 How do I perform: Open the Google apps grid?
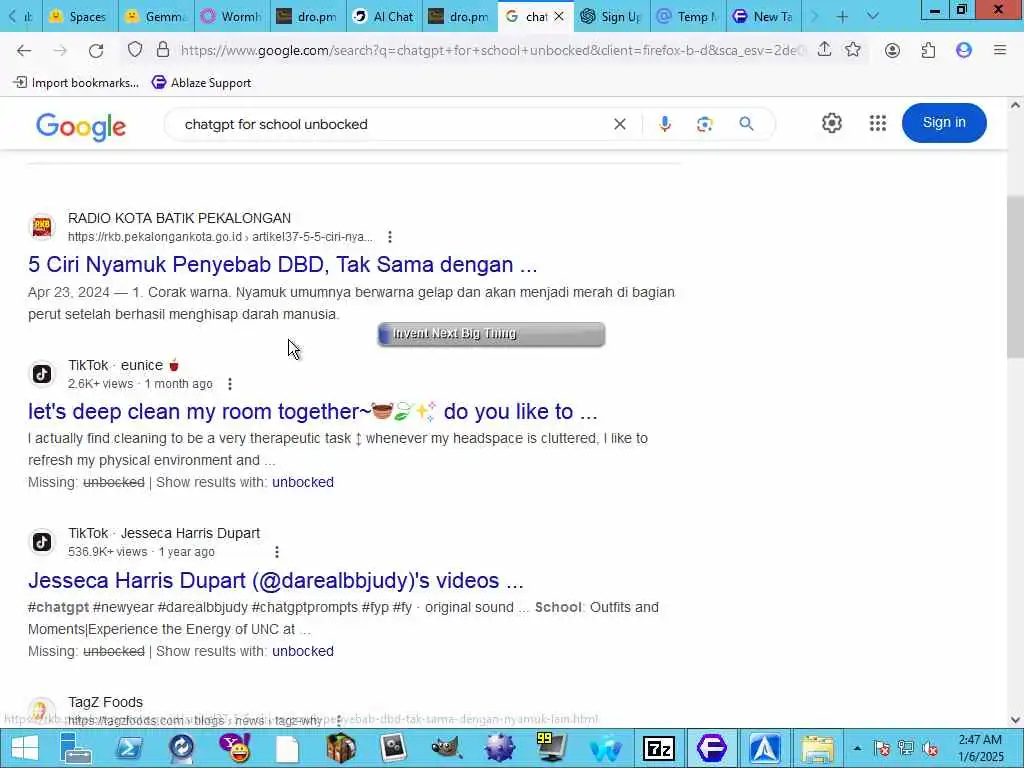click(x=878, y=123)
